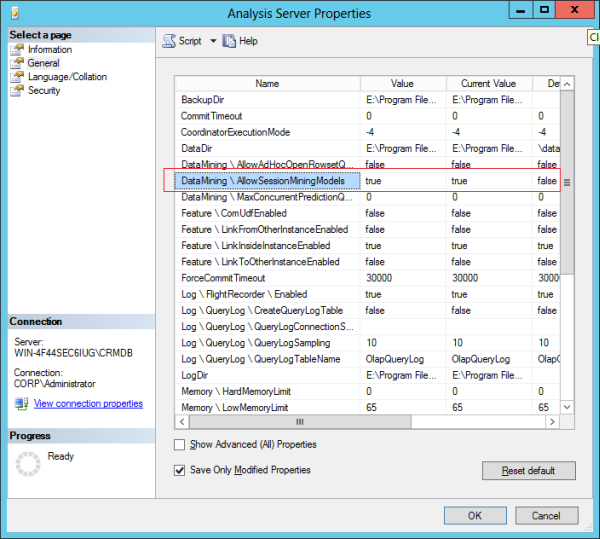
Task: Click the dialog title bar app icon
Action: tap(15, 14)
